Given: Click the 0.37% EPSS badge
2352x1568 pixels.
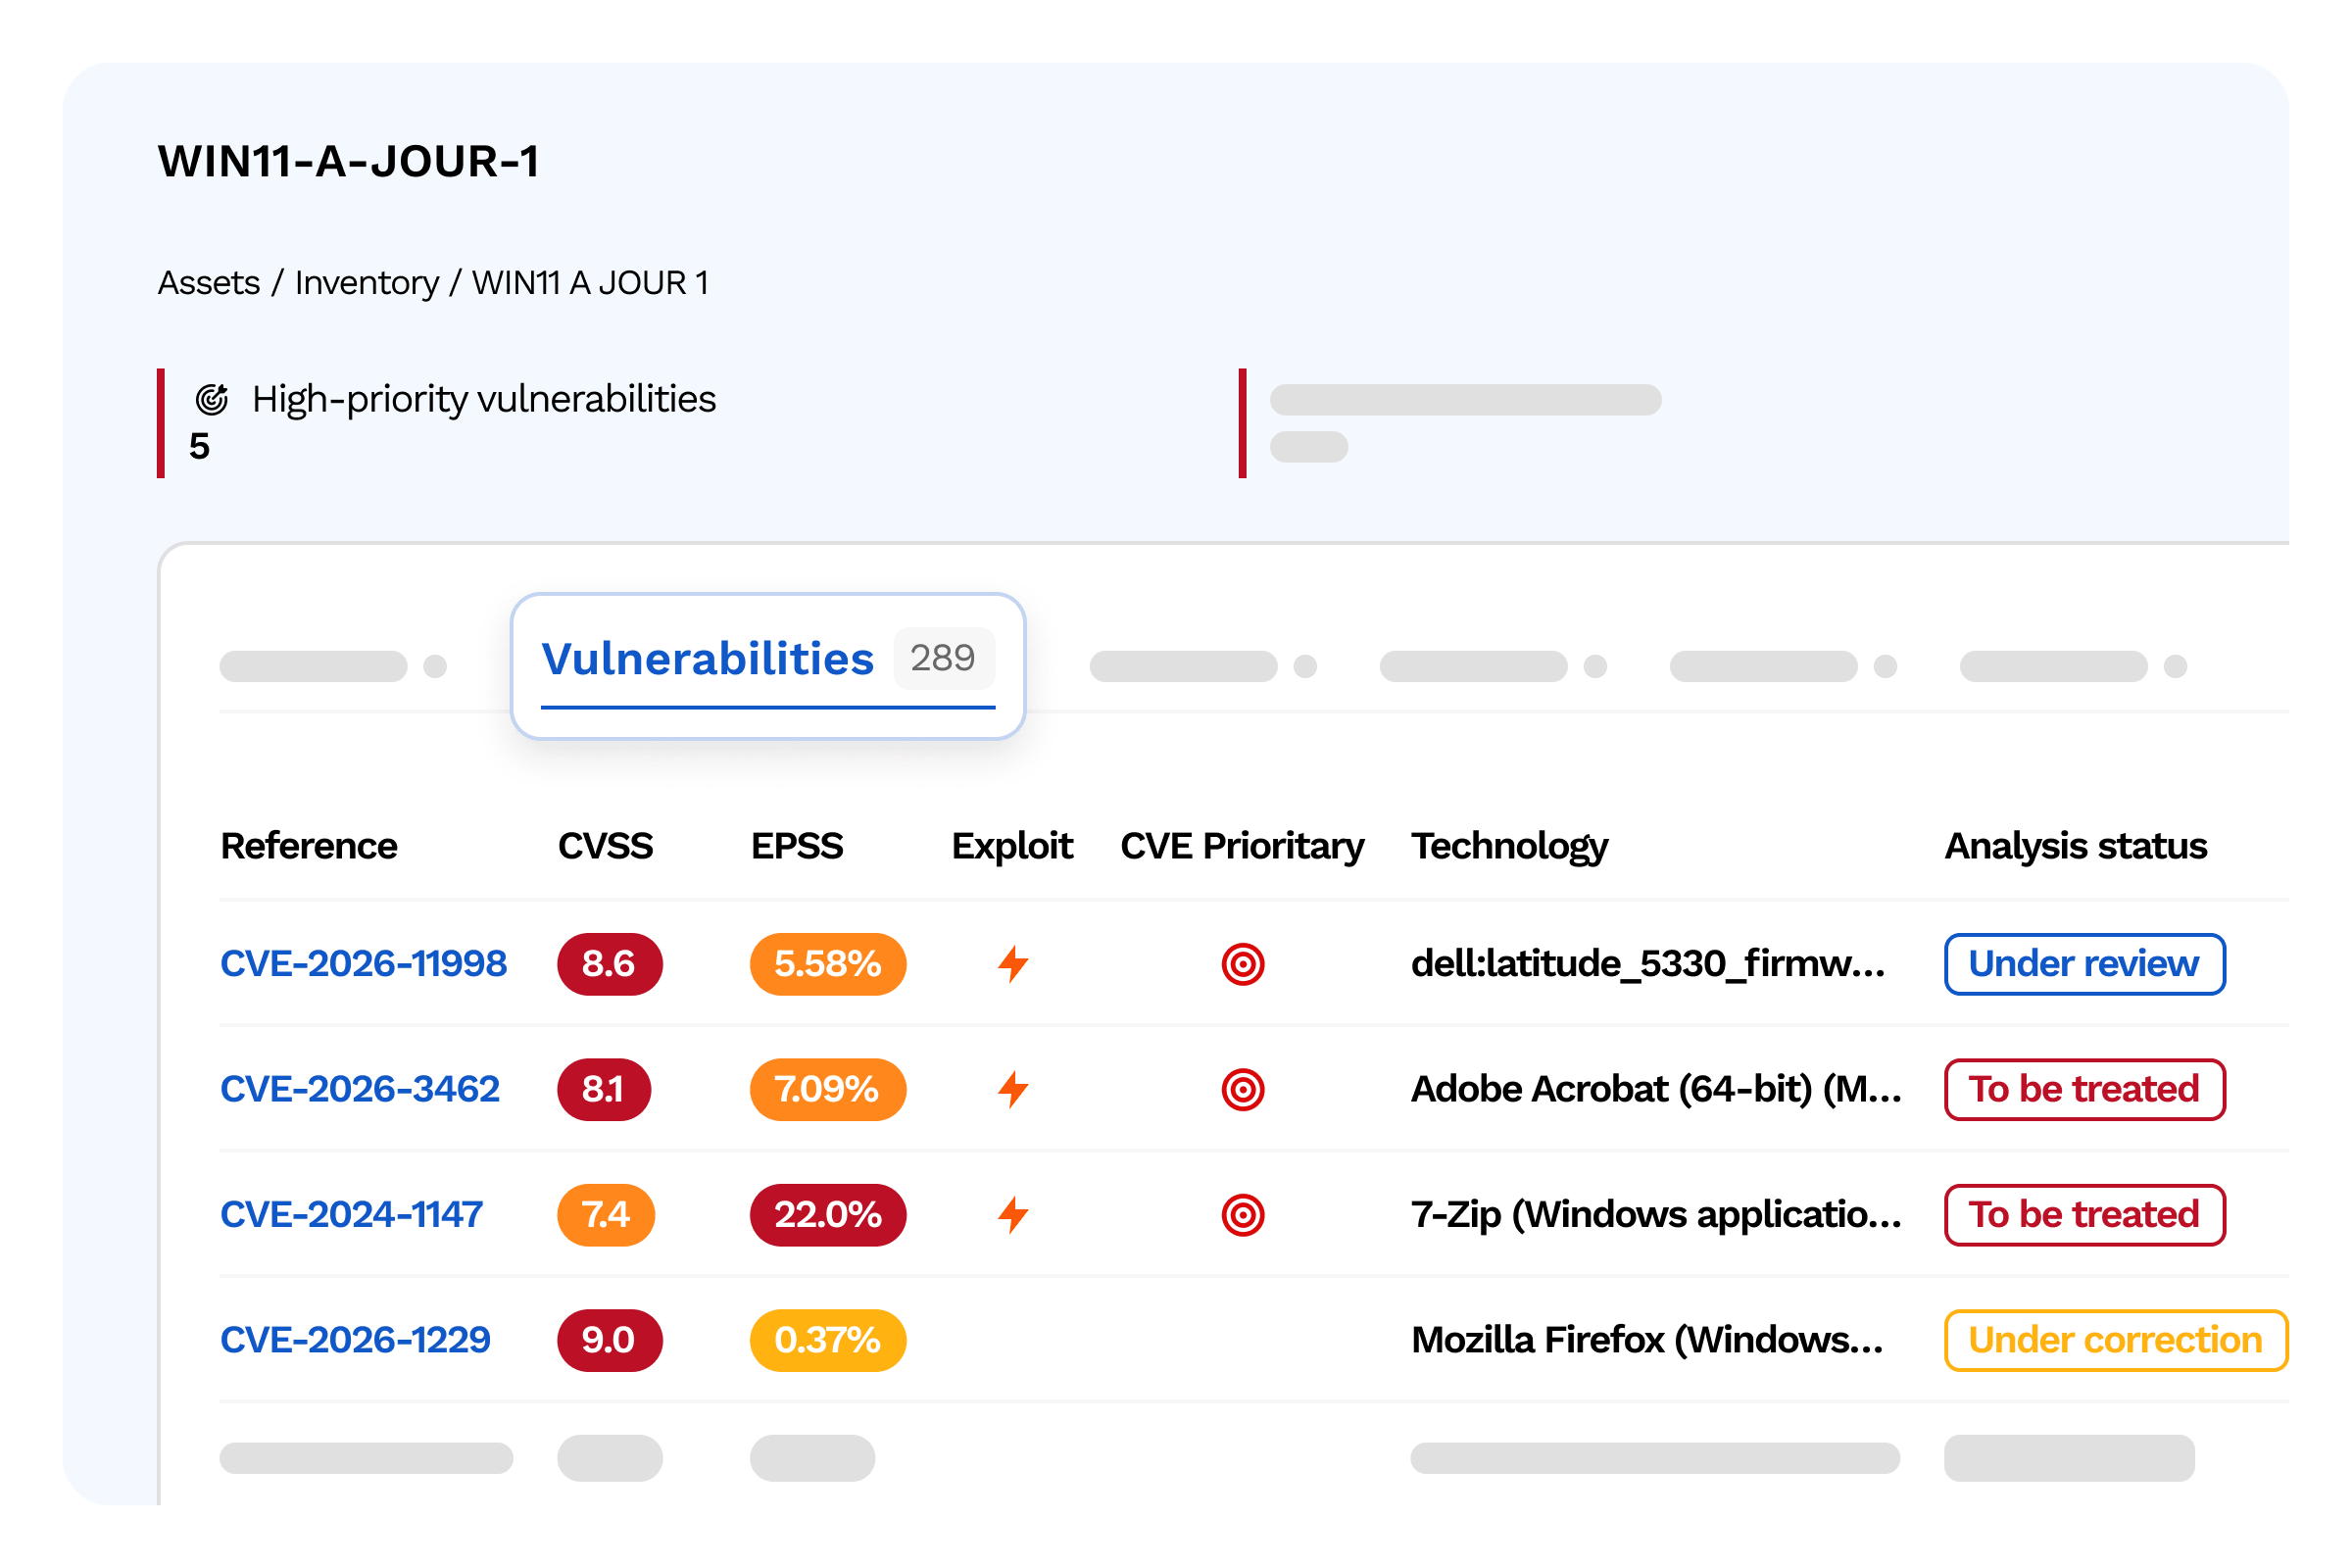Looking at the screenshot, I should (828, 1340).
